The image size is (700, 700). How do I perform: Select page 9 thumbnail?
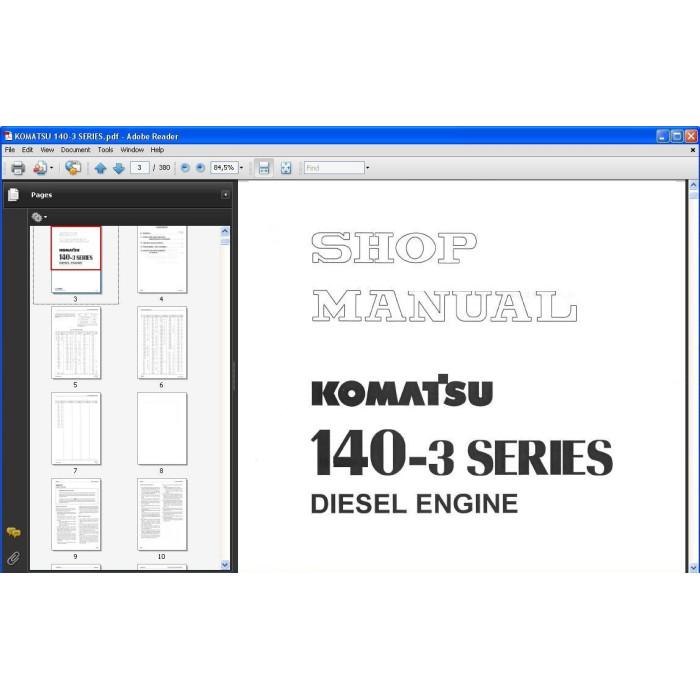click(76, 514)
